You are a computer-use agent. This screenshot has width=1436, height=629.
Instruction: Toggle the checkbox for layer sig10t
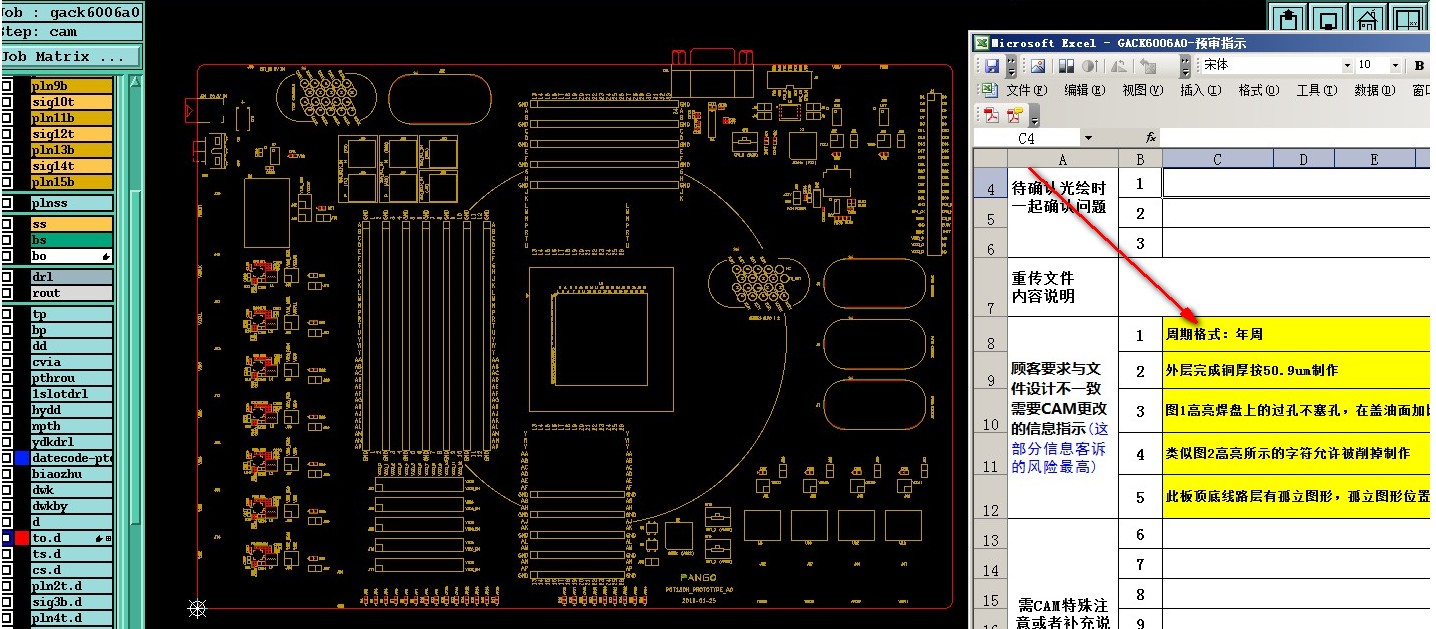click(6, 102)
